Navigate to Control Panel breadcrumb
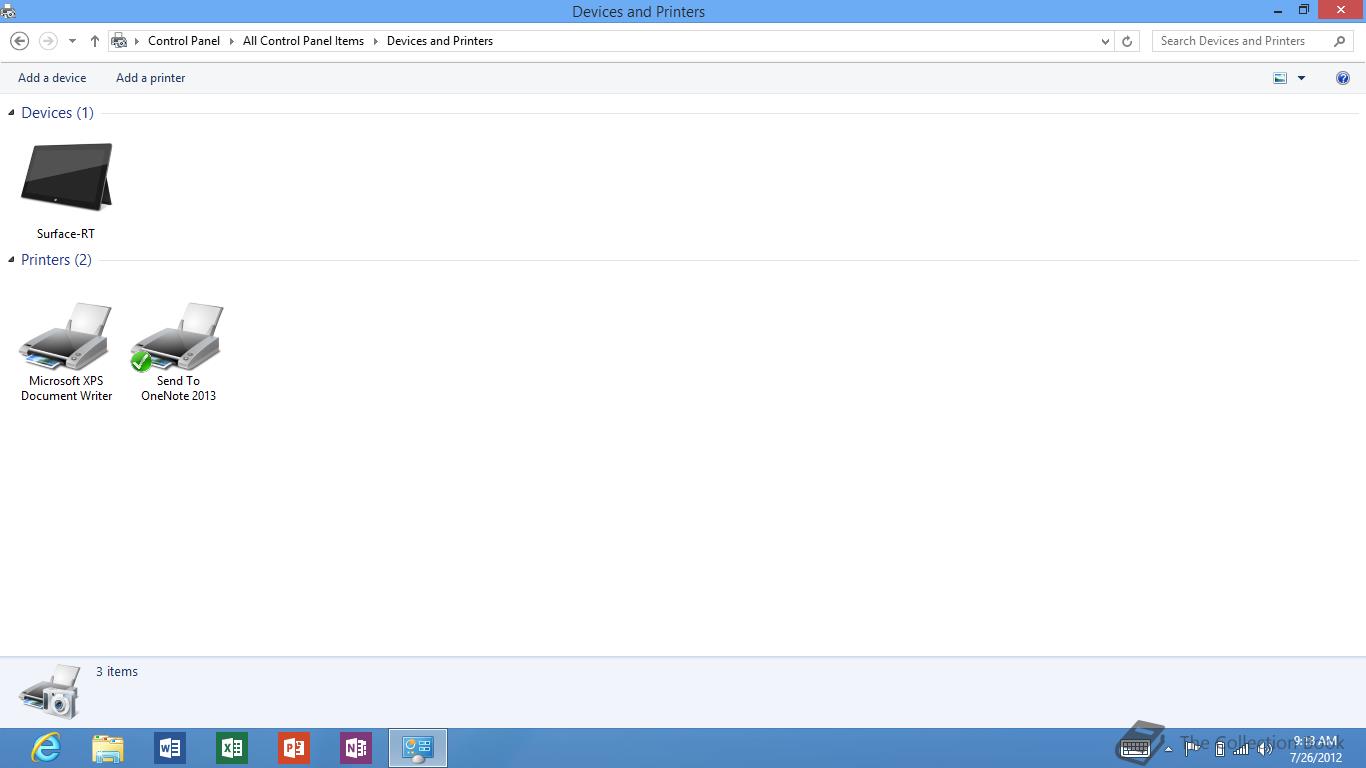Viewport: 1366px width, 768px height. pyautogui.click(x=184, y=41)
